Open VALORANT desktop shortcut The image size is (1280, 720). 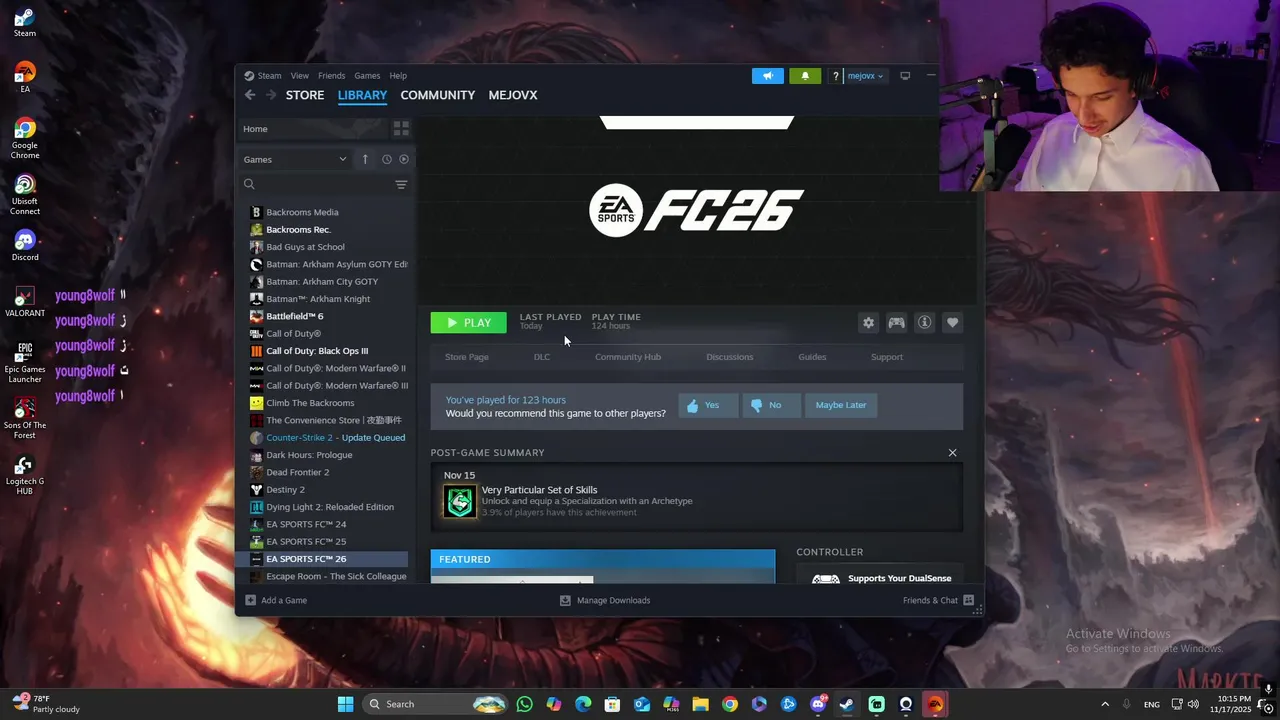(x=25, y=302)
